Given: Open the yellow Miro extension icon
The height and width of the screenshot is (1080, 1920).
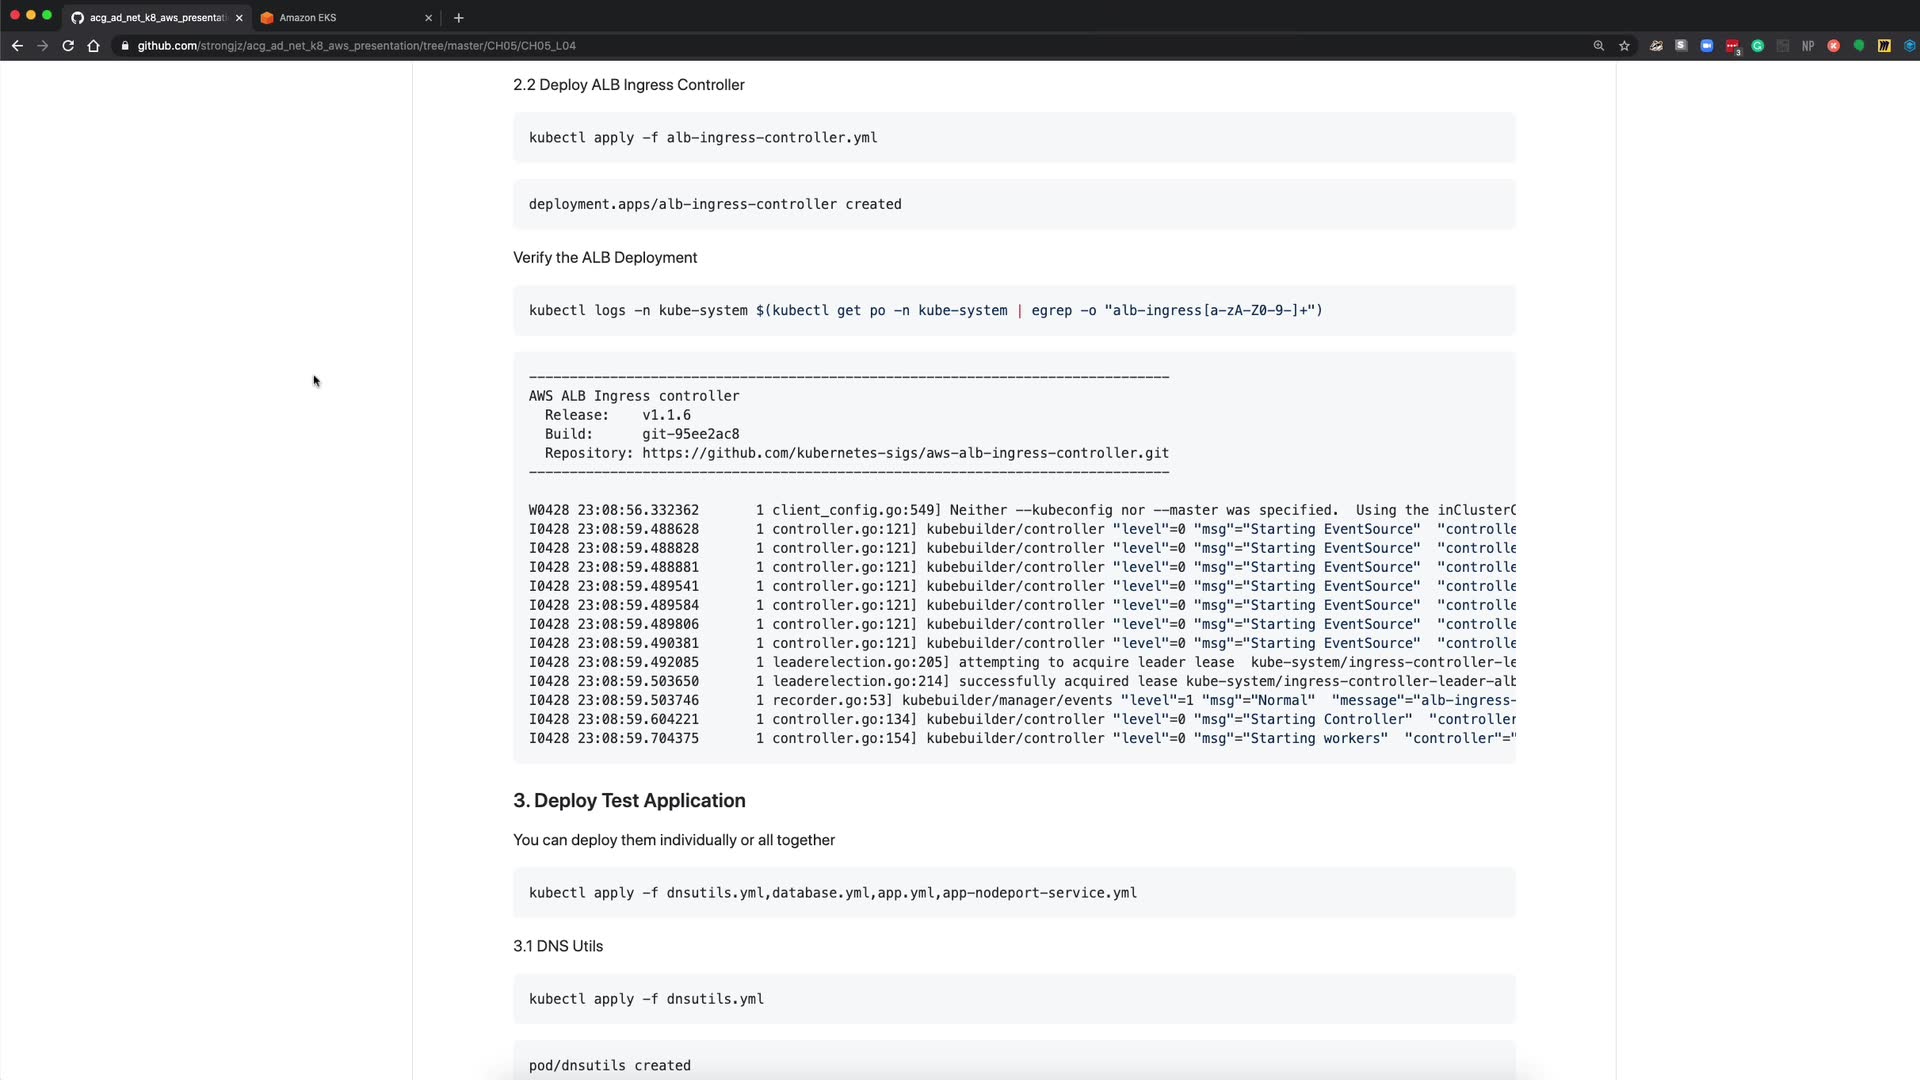Looking at the screenshot, I should coord(1884,46).
